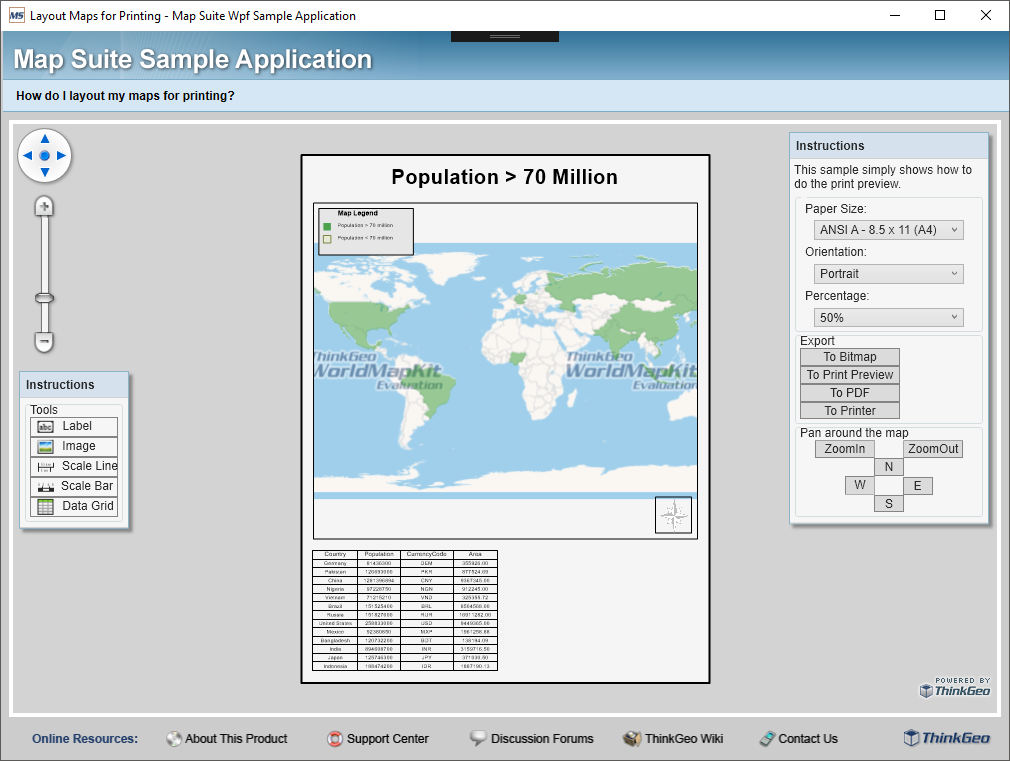Screen dimensions: 1010x761
Task: Pan map left with the west arrow
Action: point(28,155)
